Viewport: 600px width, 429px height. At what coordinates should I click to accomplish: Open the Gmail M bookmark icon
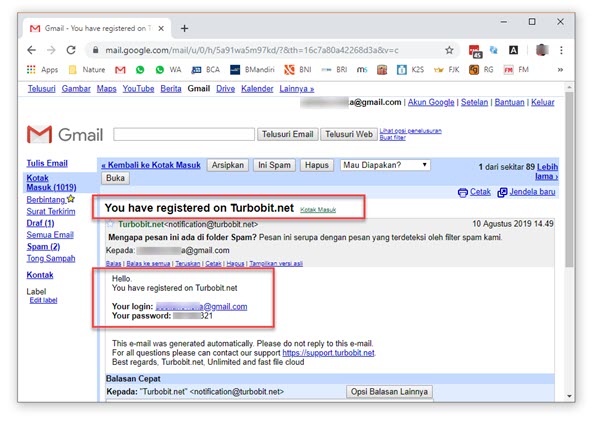120,70
